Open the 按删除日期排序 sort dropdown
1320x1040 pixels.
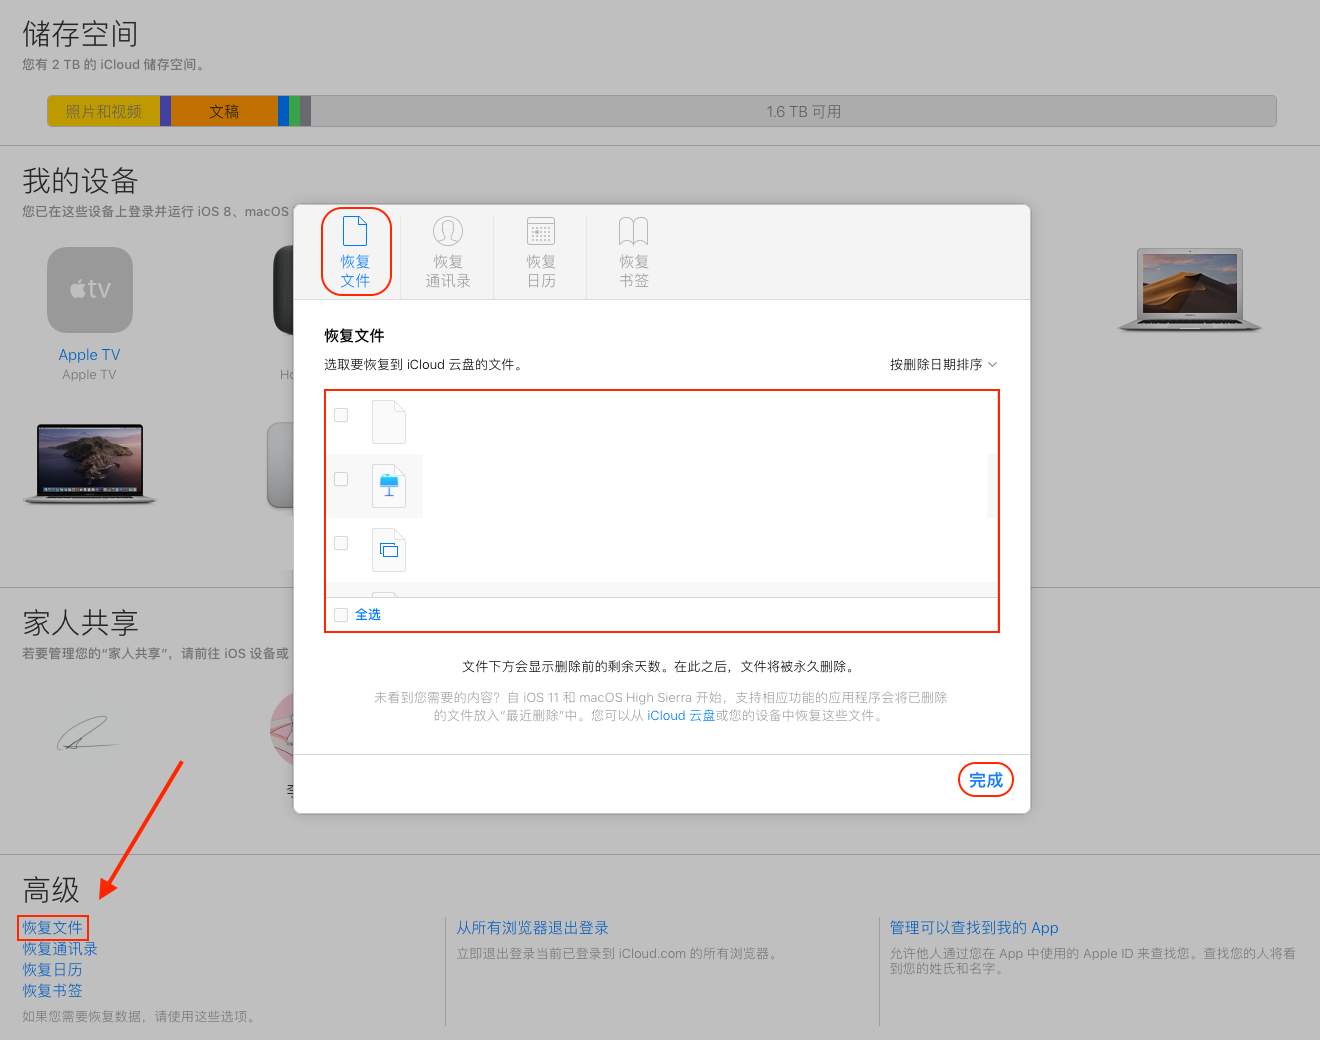pyautogui.click(x=943, y=365)
